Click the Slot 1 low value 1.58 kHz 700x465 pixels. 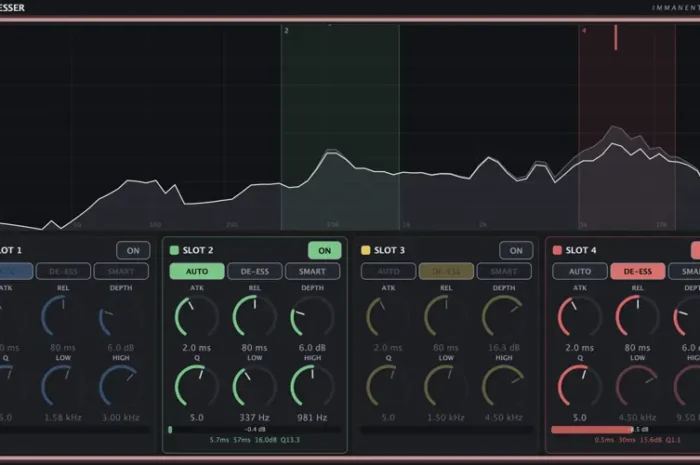coord(63,418)
